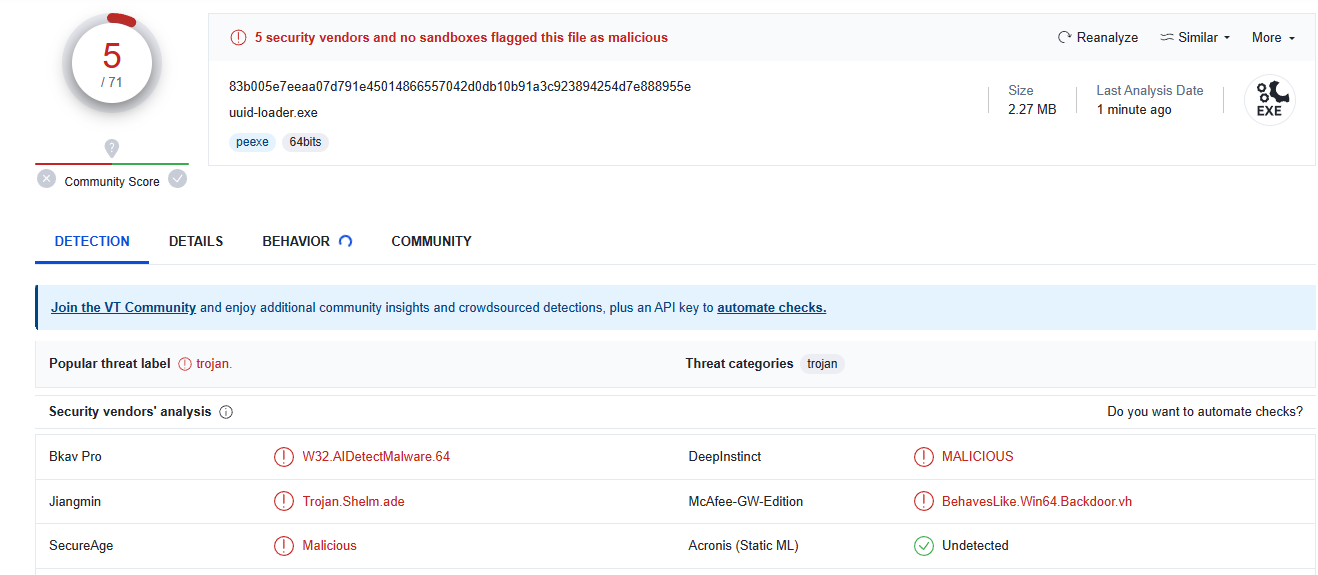This screenshot has height=575, width=1318.
Task: Open the Similar dropdown menu
Action: click(x=1195, y=38)
